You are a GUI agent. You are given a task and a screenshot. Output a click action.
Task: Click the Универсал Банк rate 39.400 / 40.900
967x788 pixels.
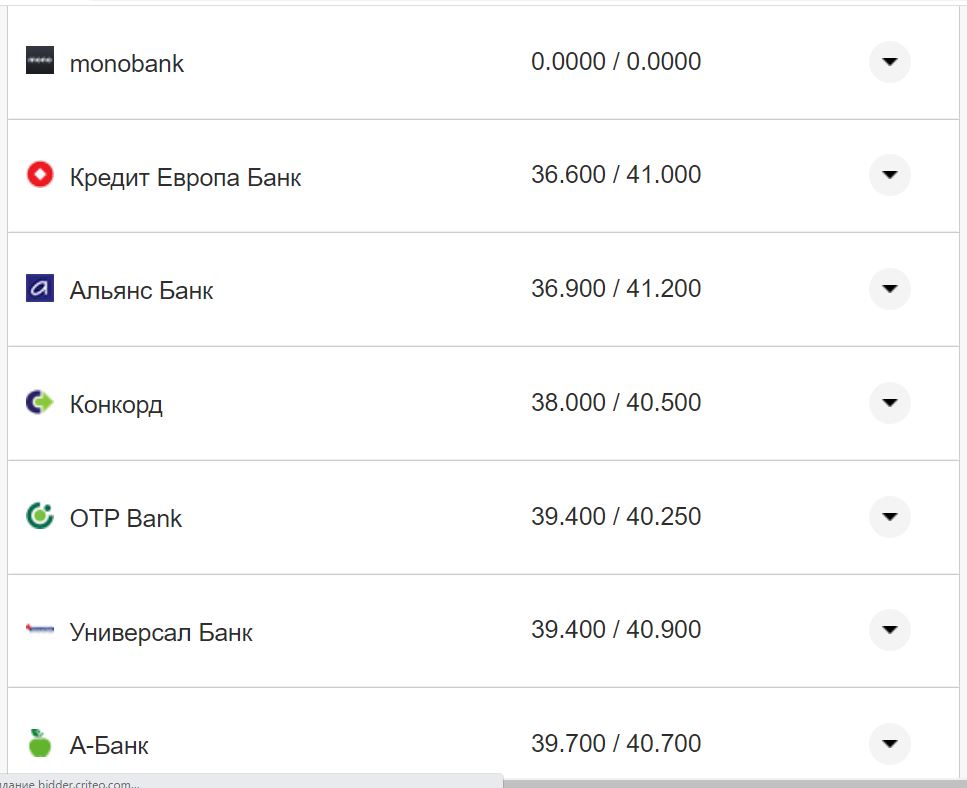(x=616, y=629)
